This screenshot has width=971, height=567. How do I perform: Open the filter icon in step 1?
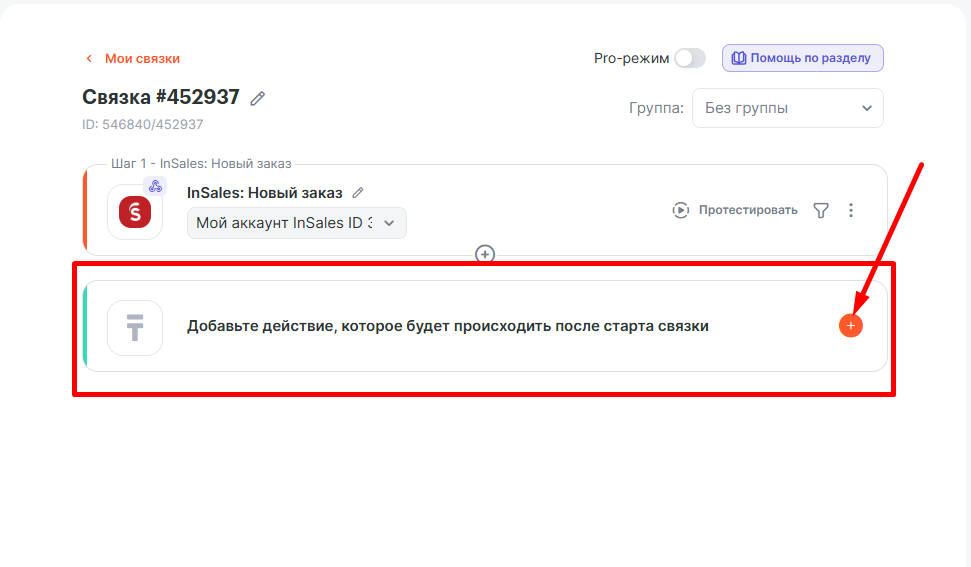coord(821,210)
